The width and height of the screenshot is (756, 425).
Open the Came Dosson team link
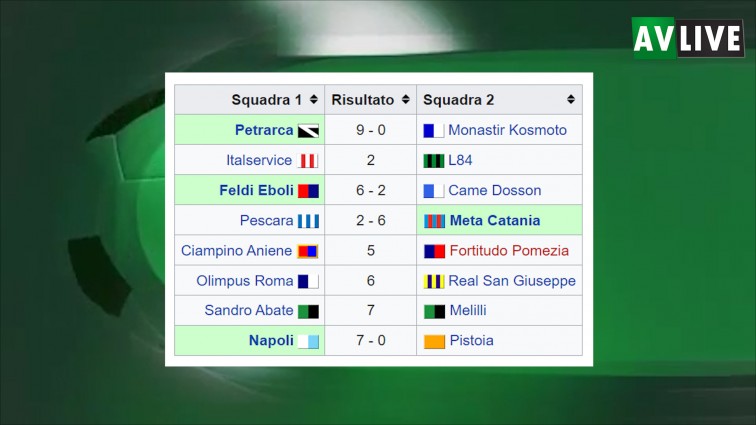coord(495,191)
